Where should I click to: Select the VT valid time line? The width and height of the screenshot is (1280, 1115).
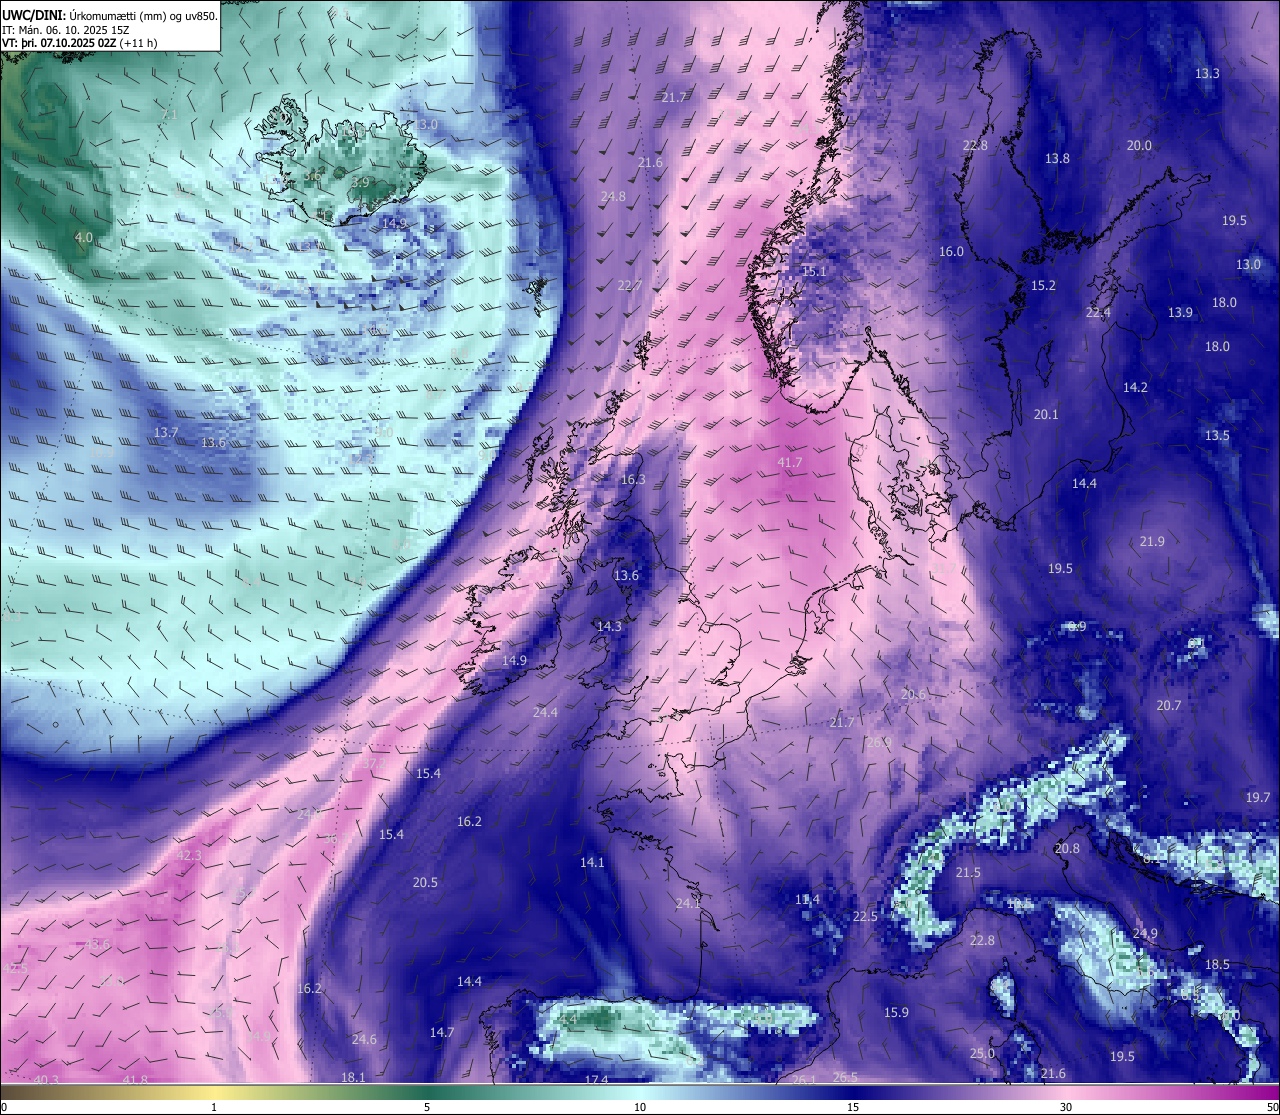[80, 44]
